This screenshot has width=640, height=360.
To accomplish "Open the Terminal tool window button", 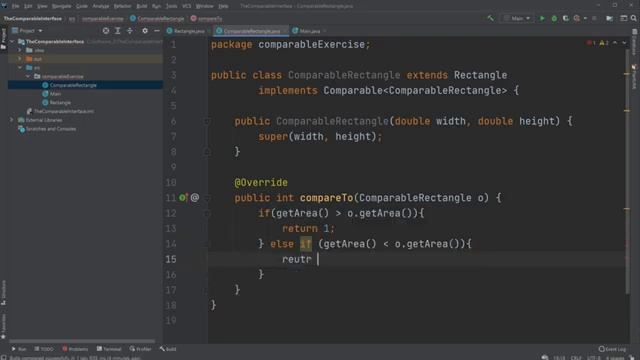I will click(x=109, y=349).
